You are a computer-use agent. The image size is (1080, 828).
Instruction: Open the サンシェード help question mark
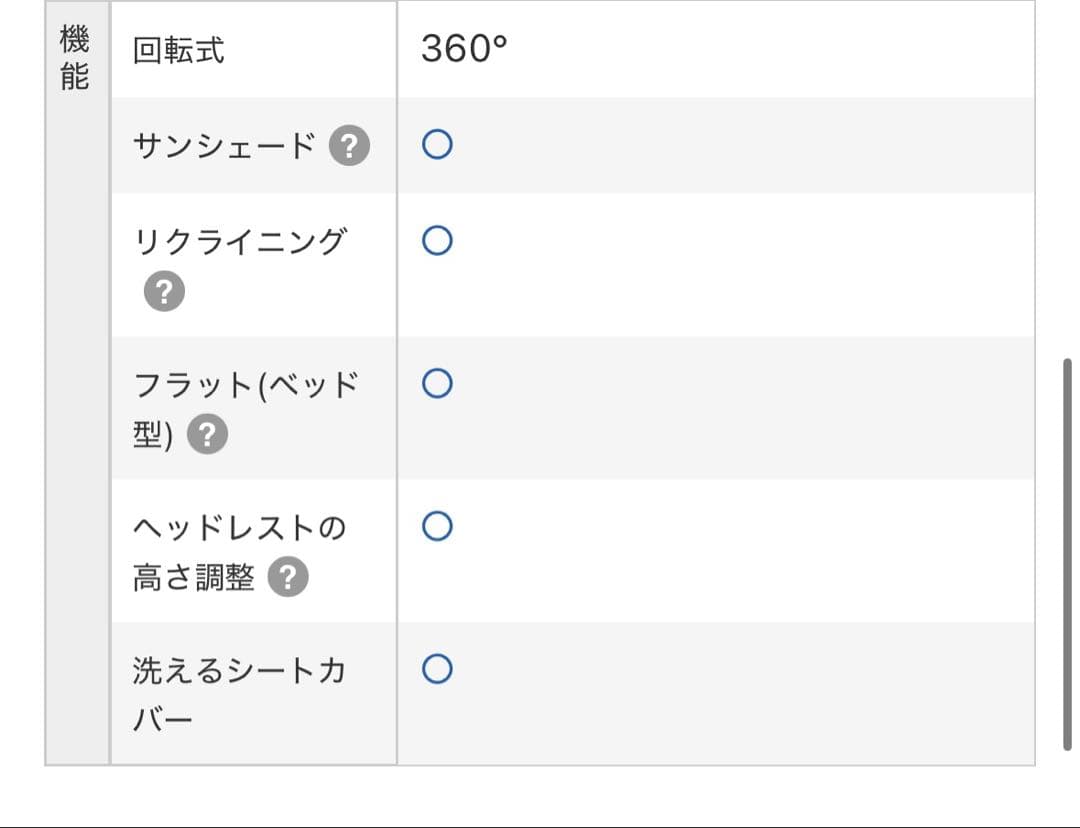[x=349, y=147]
